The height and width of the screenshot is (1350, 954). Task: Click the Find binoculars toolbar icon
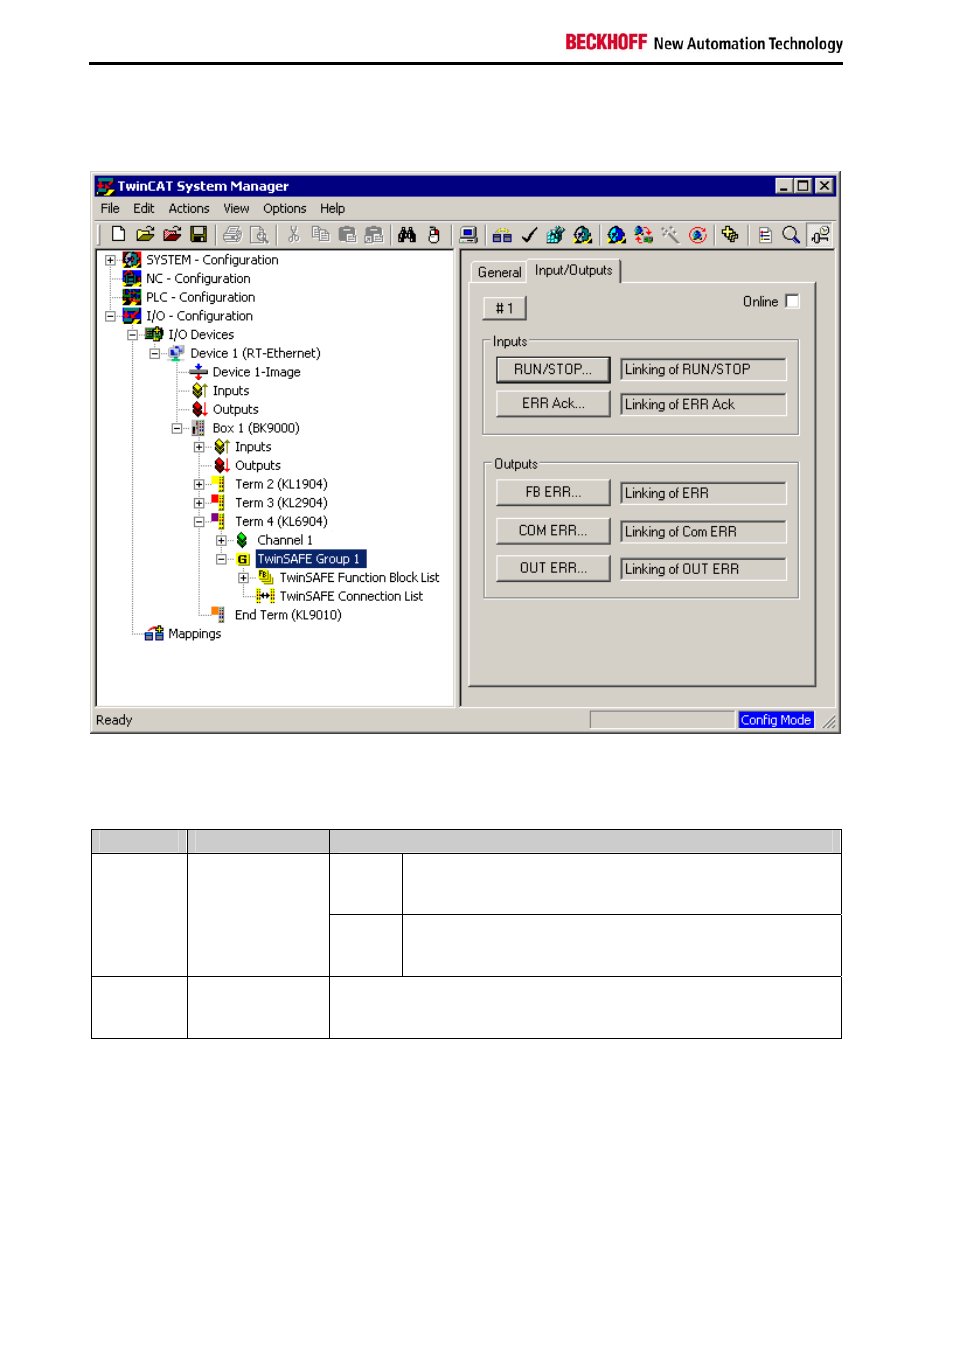[407, 235]
